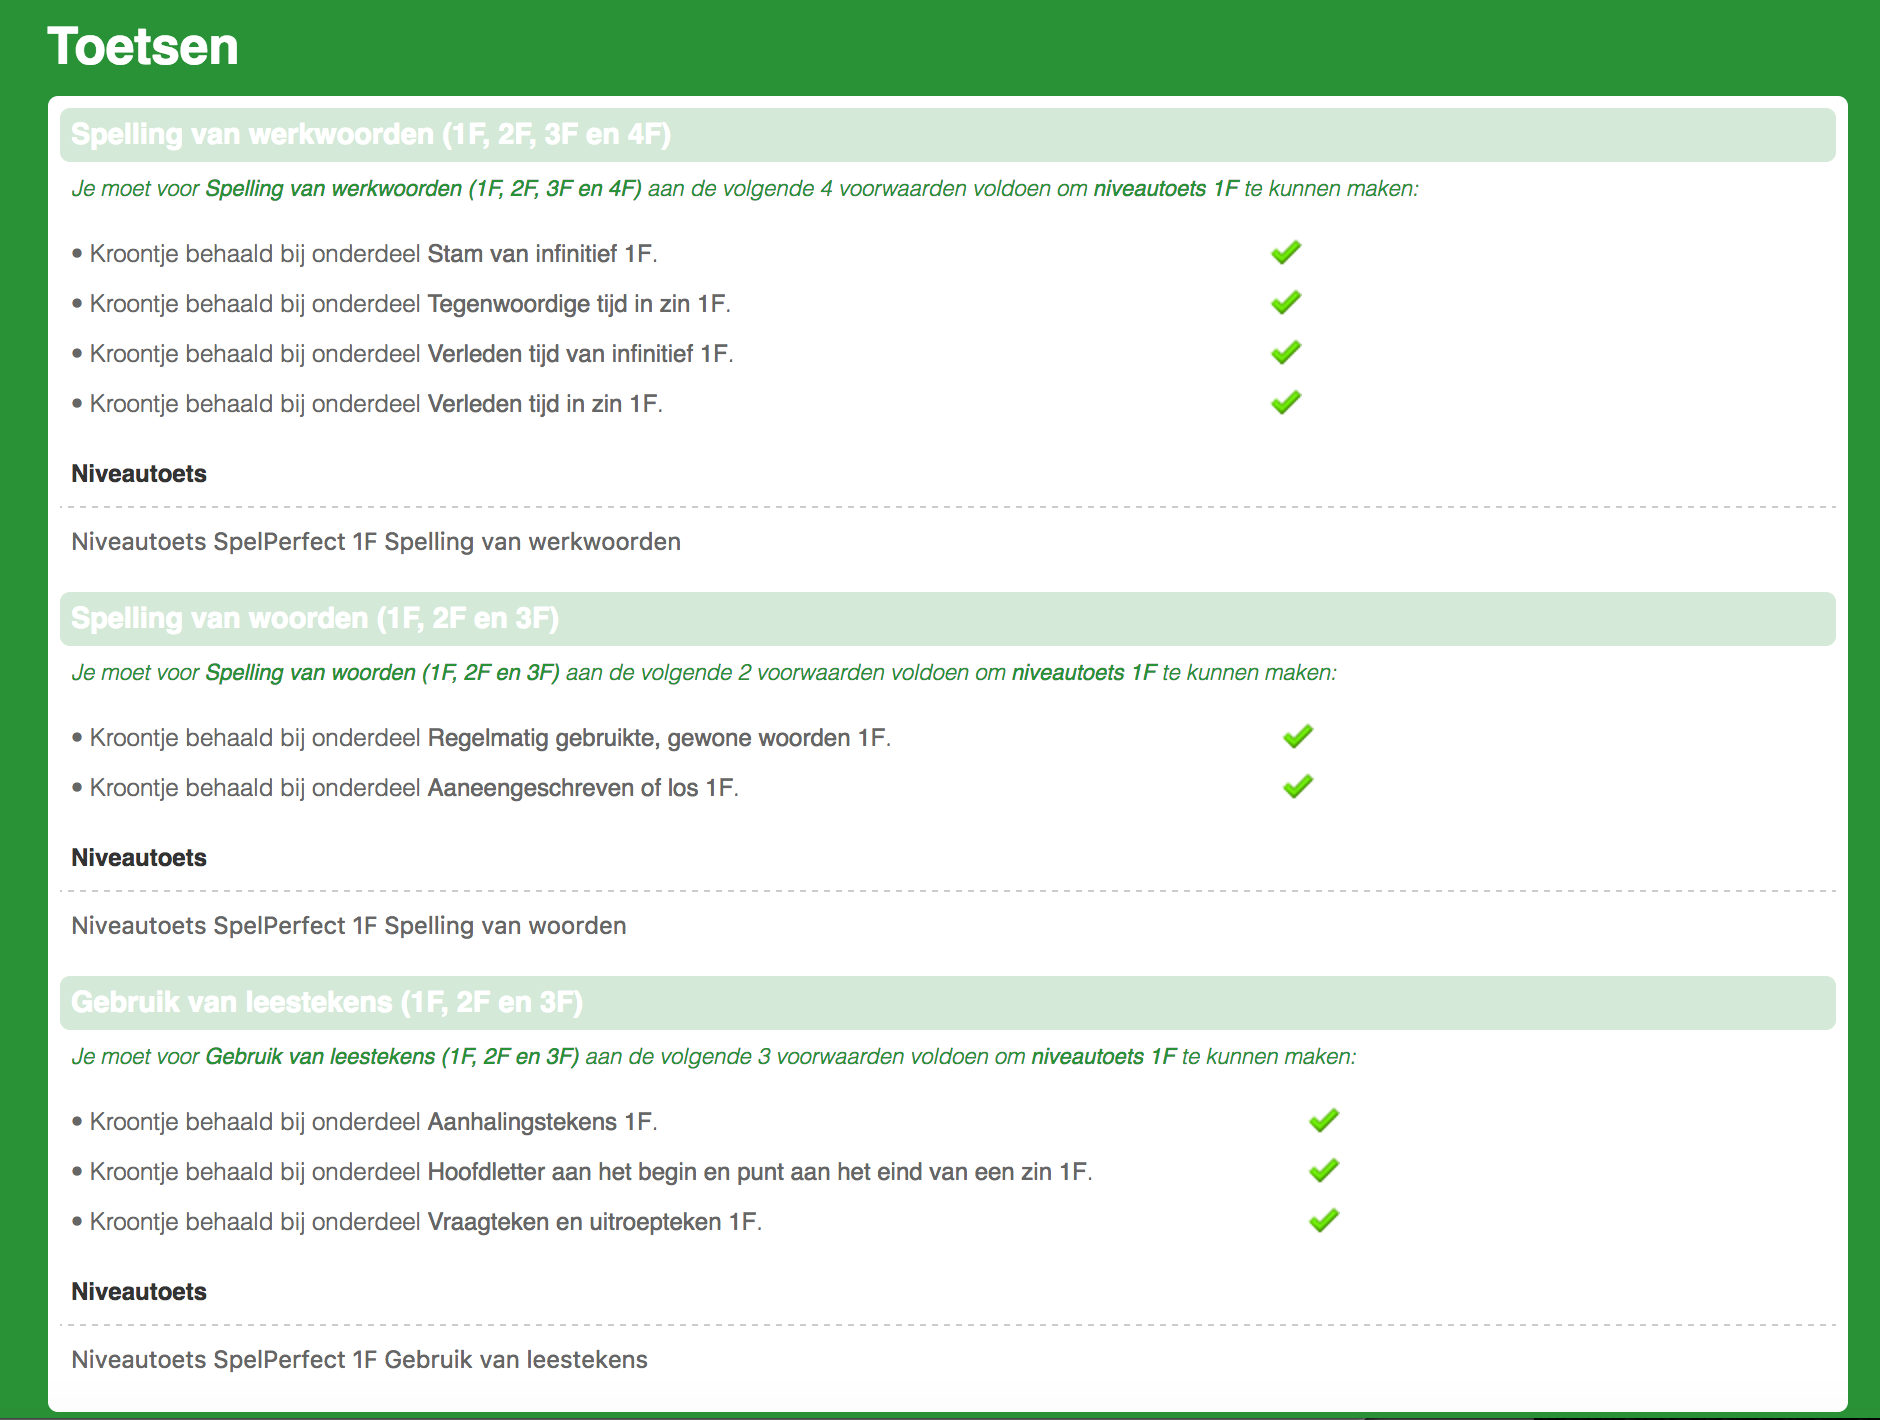The width and height of the screenshot is (1880, 1420).
Task: Click the checkmark beside Stam van infinitief 1F
Action: 1286,253
